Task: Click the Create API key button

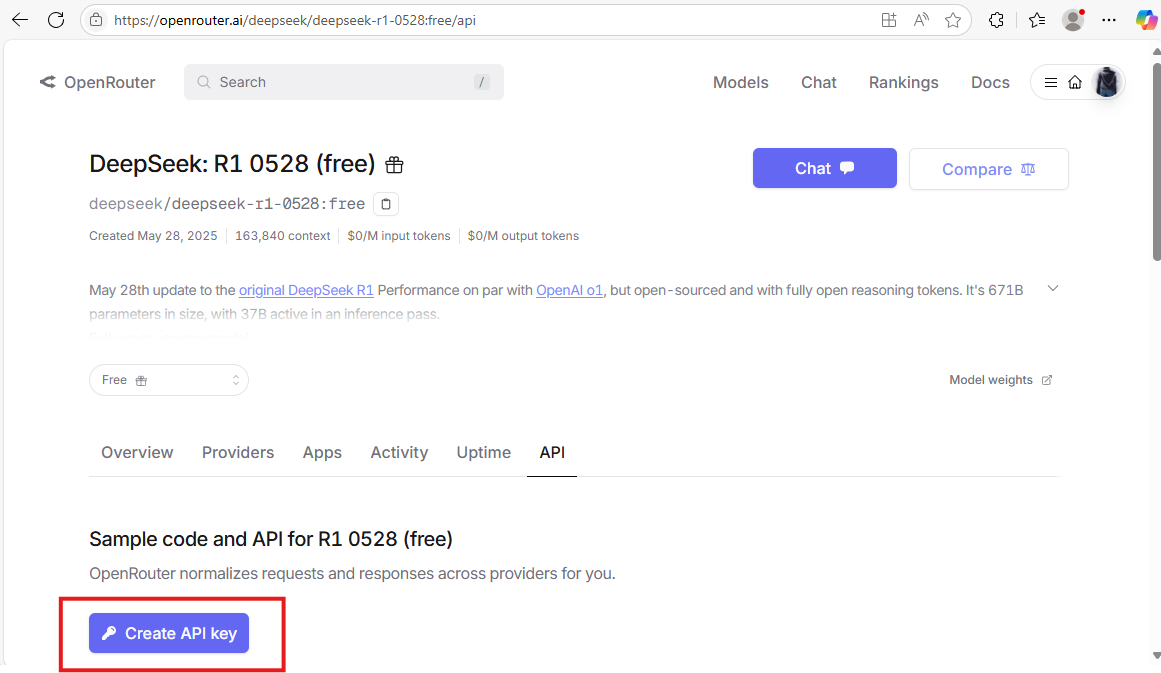Action: (169, 633)
